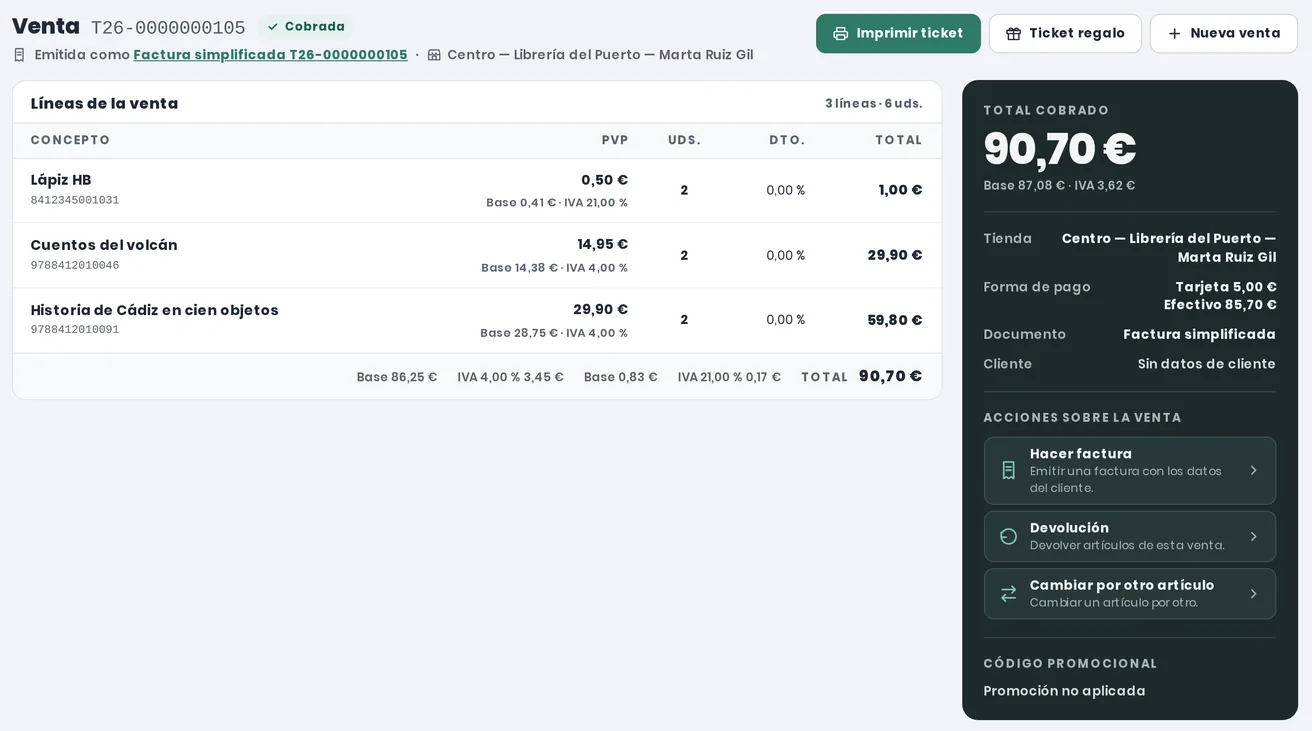Screen dimensions: 1312x731
Task: Choose Hacer factura action
Action: pyautogui.click(x=1130, y=471)
